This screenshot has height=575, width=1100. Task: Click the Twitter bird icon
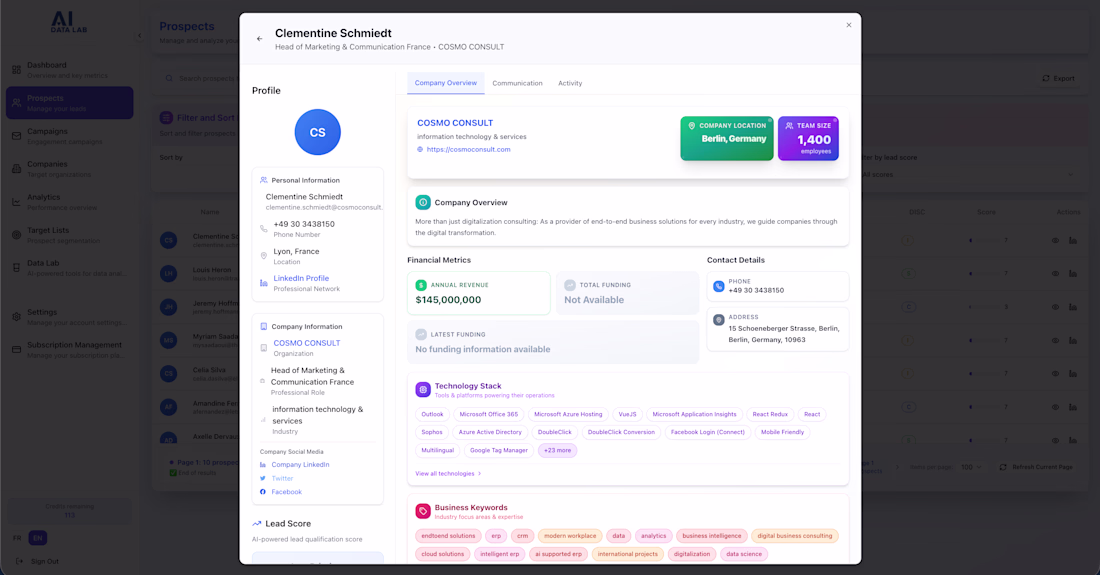263,478
